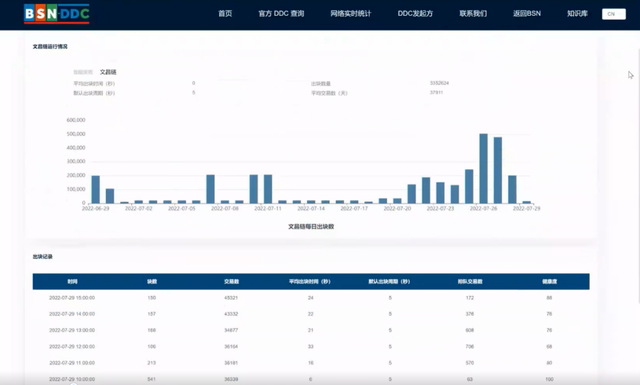Image resolution: width=640 pixels, height=385 pixels.
Task: Open 知识库 knowledge base link
Action: click(577, 13)
